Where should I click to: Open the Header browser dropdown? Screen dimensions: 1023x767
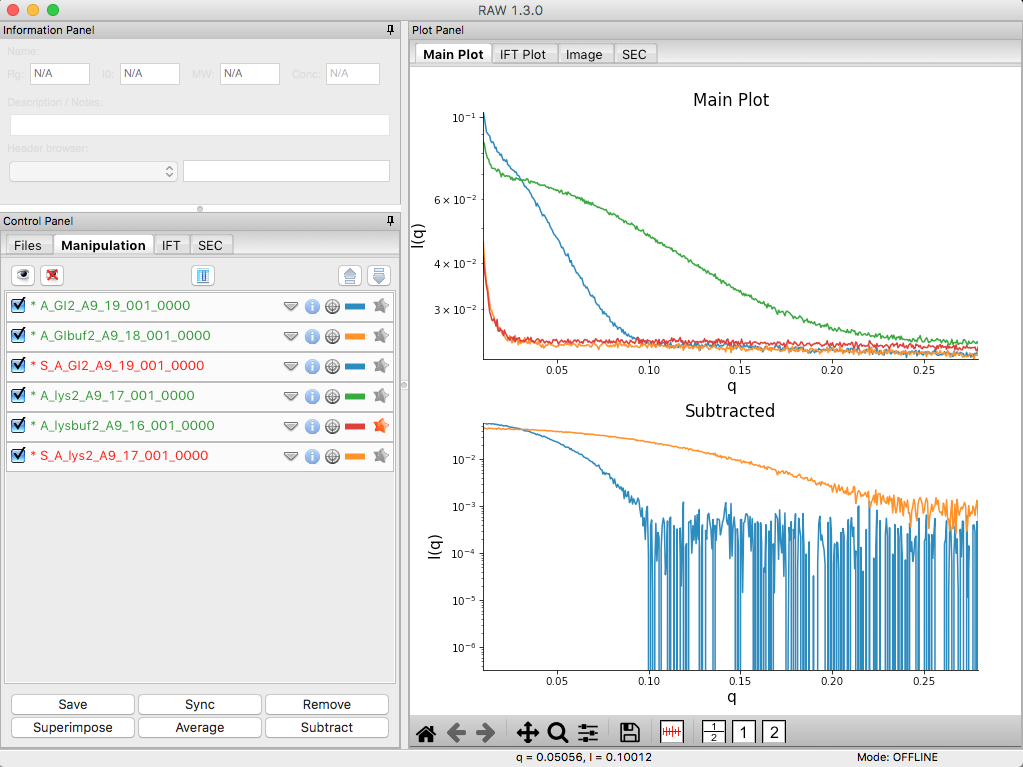[x=93, y=172]
